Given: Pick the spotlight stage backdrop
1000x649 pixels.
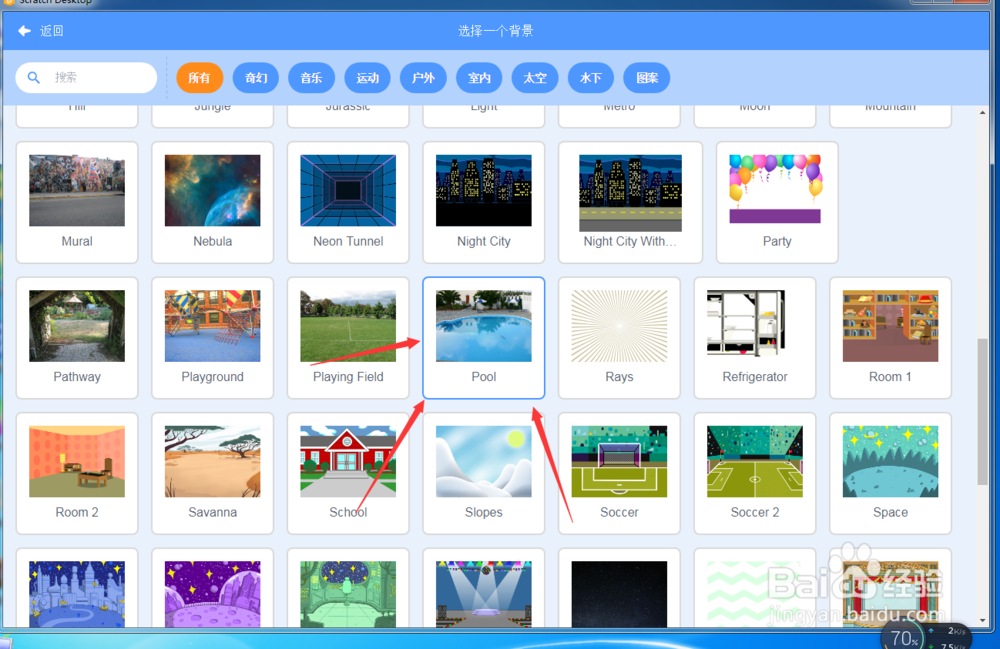Looking at the screenshot, I should click(x=483, y=590).
